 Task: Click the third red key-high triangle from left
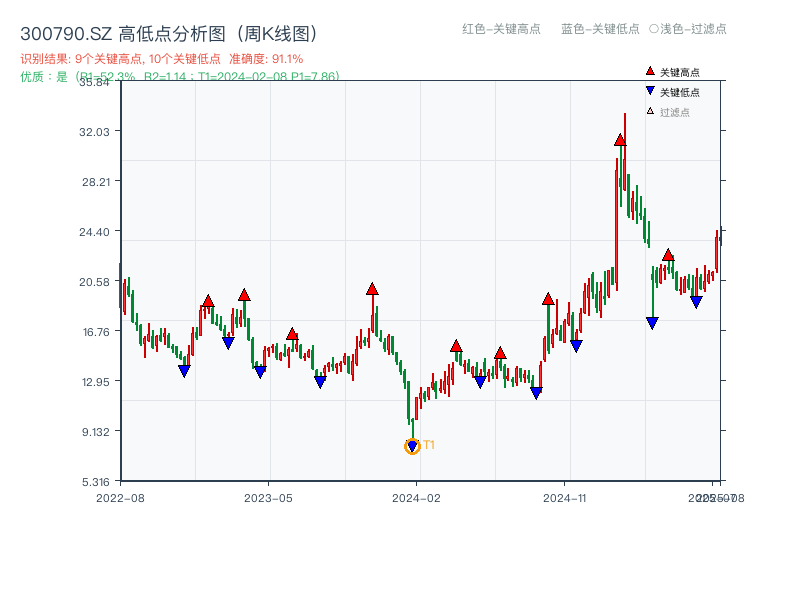(x=292, y=334)
